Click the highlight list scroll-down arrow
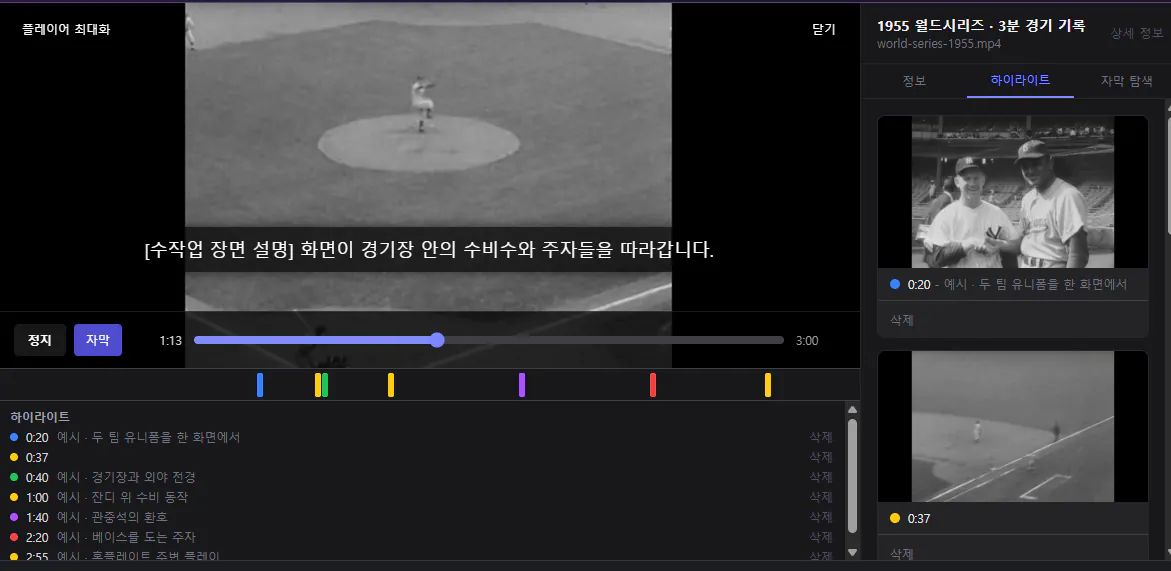 point(852,552)
